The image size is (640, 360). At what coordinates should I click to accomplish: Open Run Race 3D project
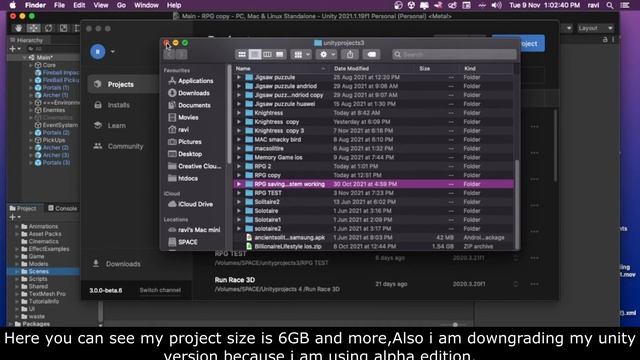coord(235,280)
